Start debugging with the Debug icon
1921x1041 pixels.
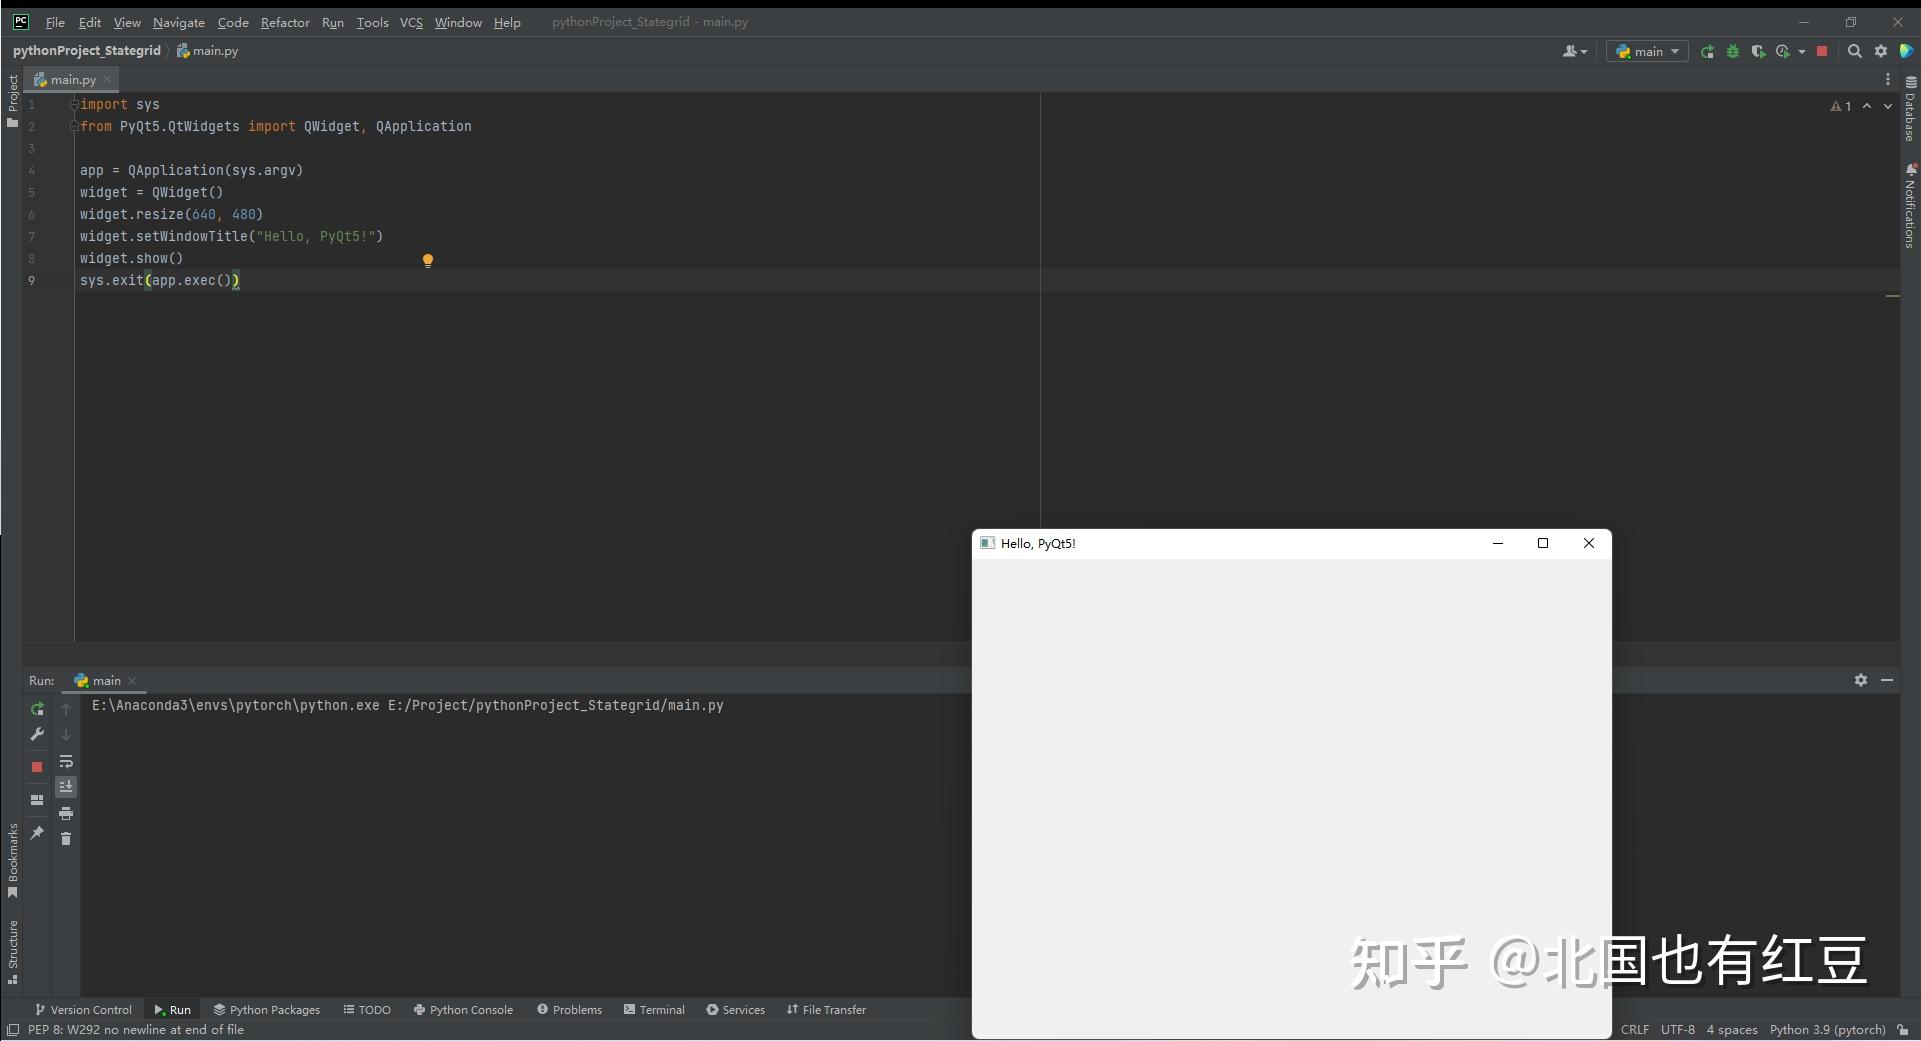pyautogui.click(x=1733, y=51)
